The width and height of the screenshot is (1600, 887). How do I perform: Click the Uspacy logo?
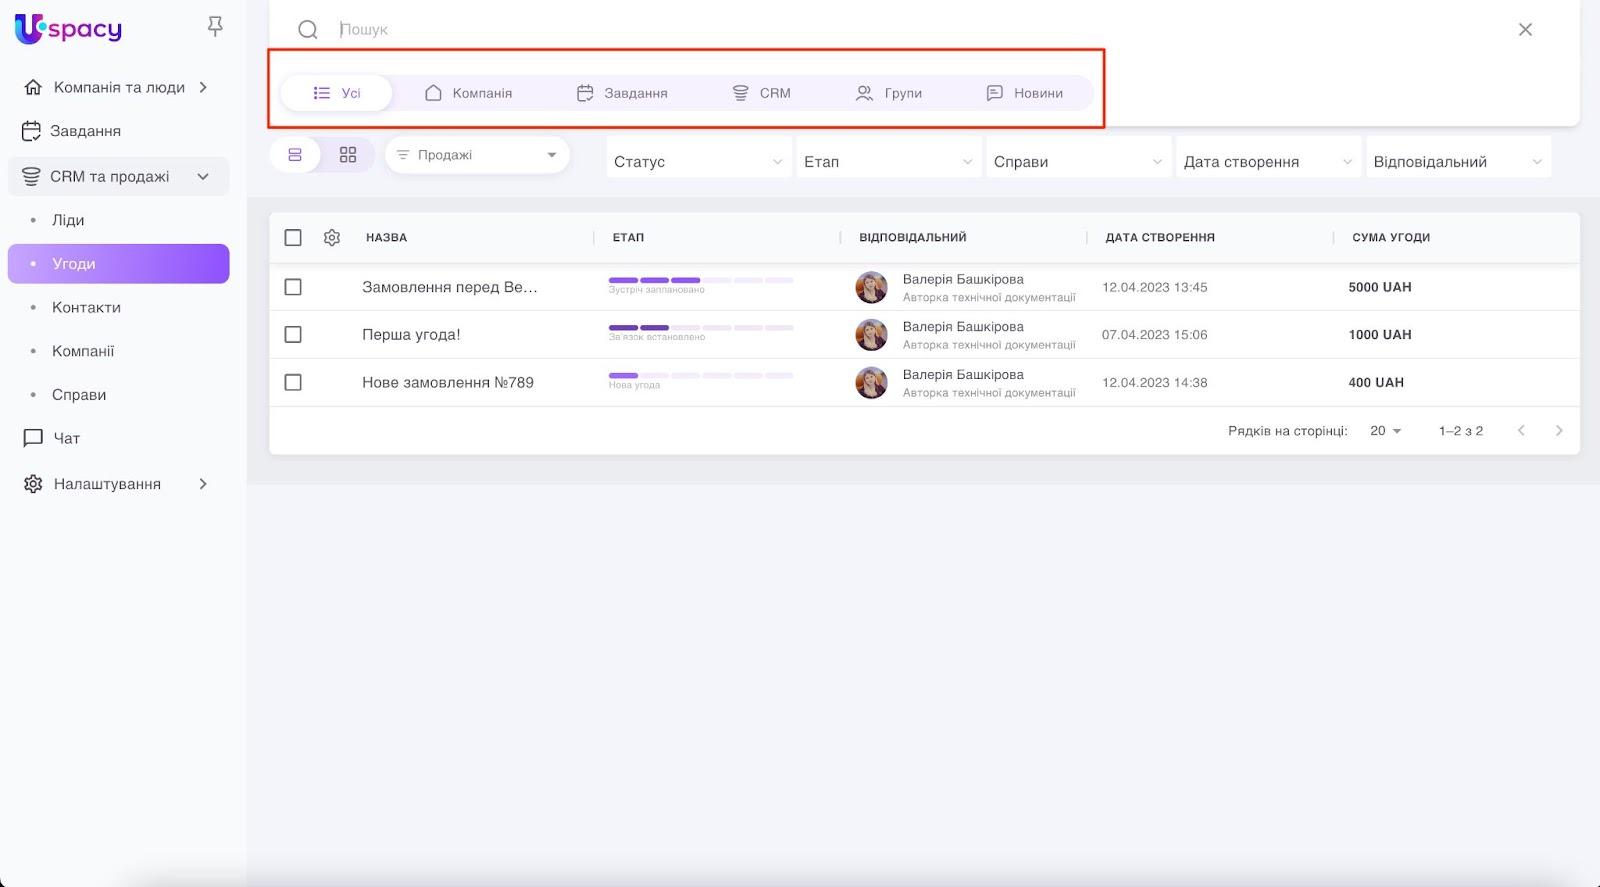tap(68, 29)
